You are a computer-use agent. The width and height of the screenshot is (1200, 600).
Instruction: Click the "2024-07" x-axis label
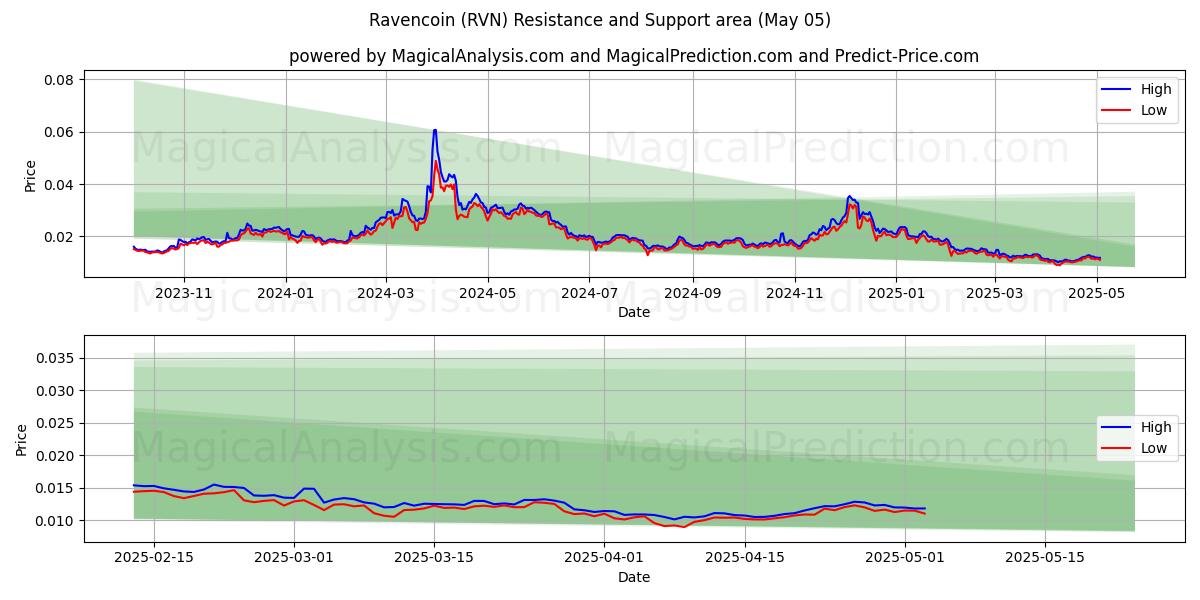point(590,293)
